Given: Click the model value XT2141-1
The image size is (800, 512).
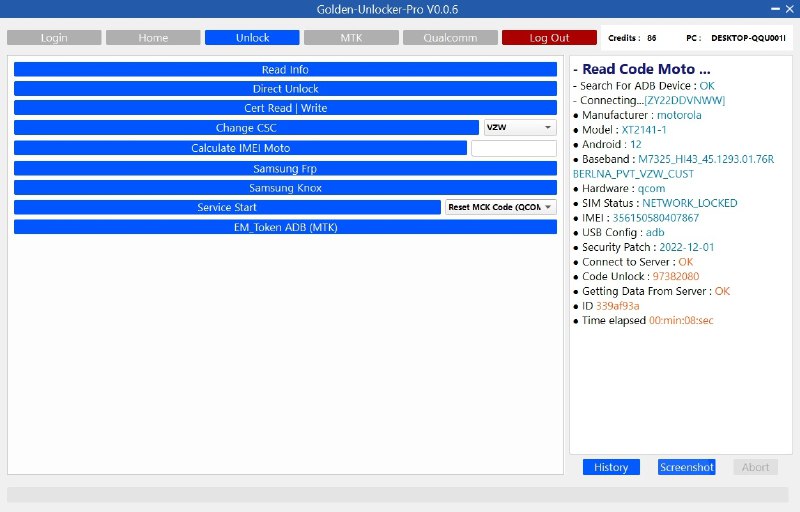Looking at the screenshot, I should coord(644,130).
